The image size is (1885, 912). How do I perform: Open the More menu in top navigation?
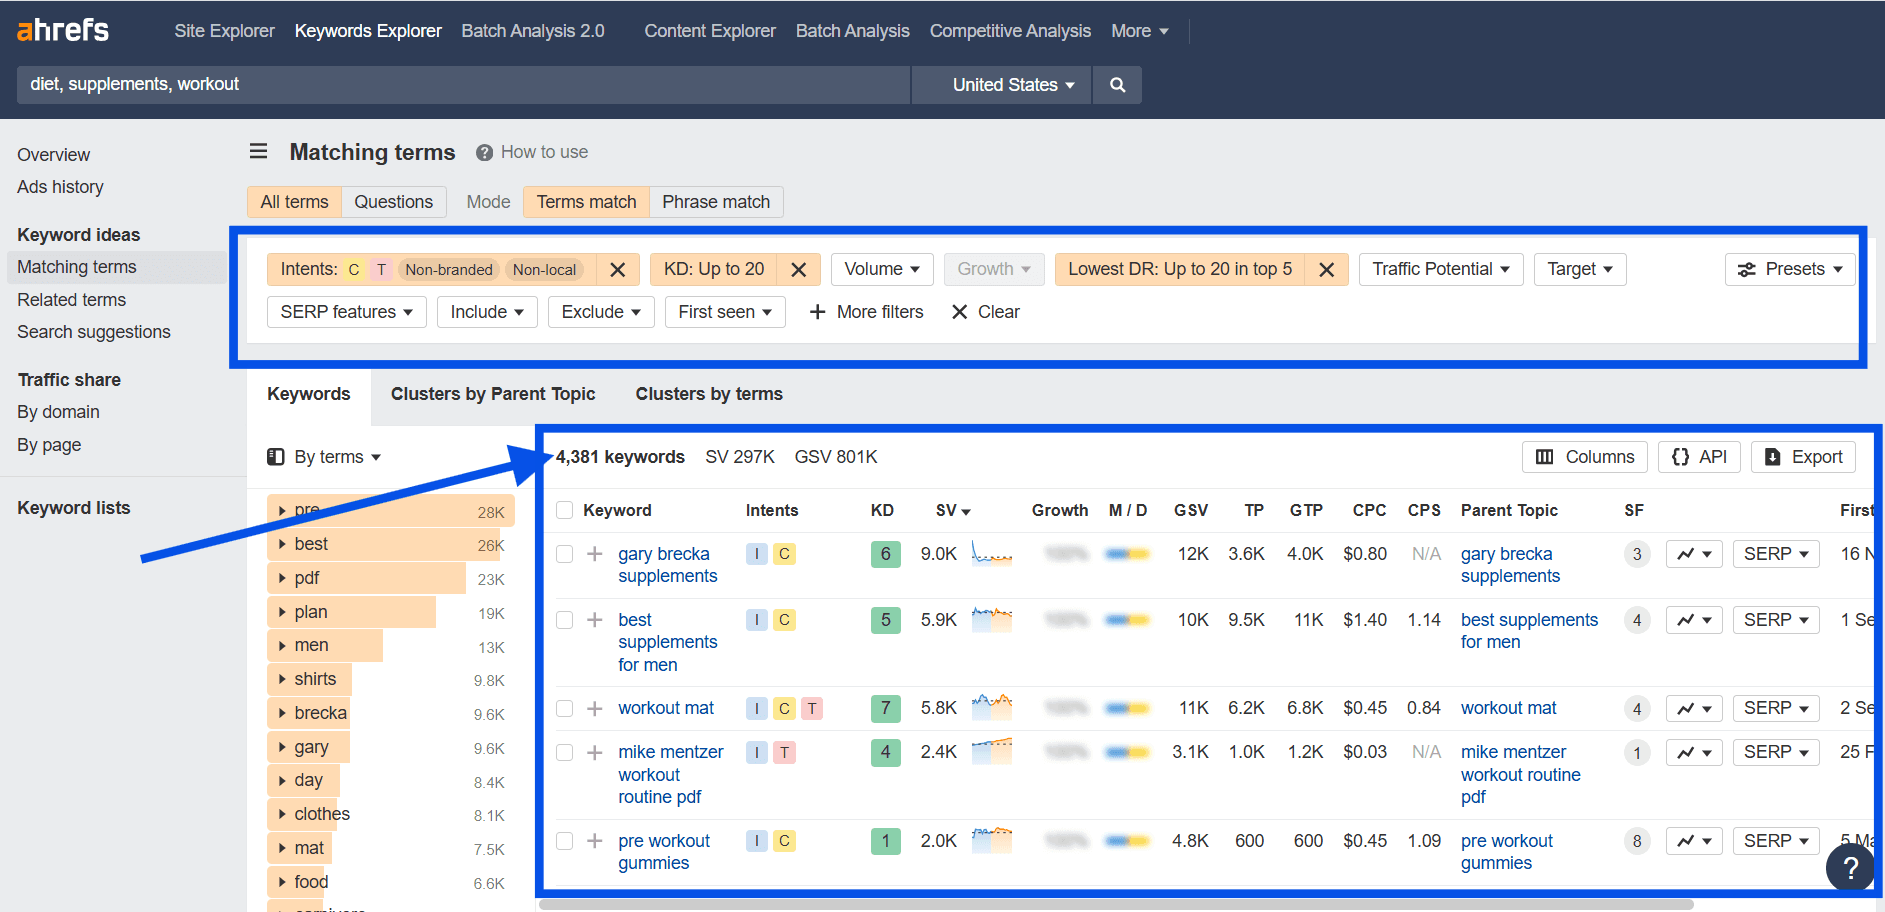coord(1140,31)
